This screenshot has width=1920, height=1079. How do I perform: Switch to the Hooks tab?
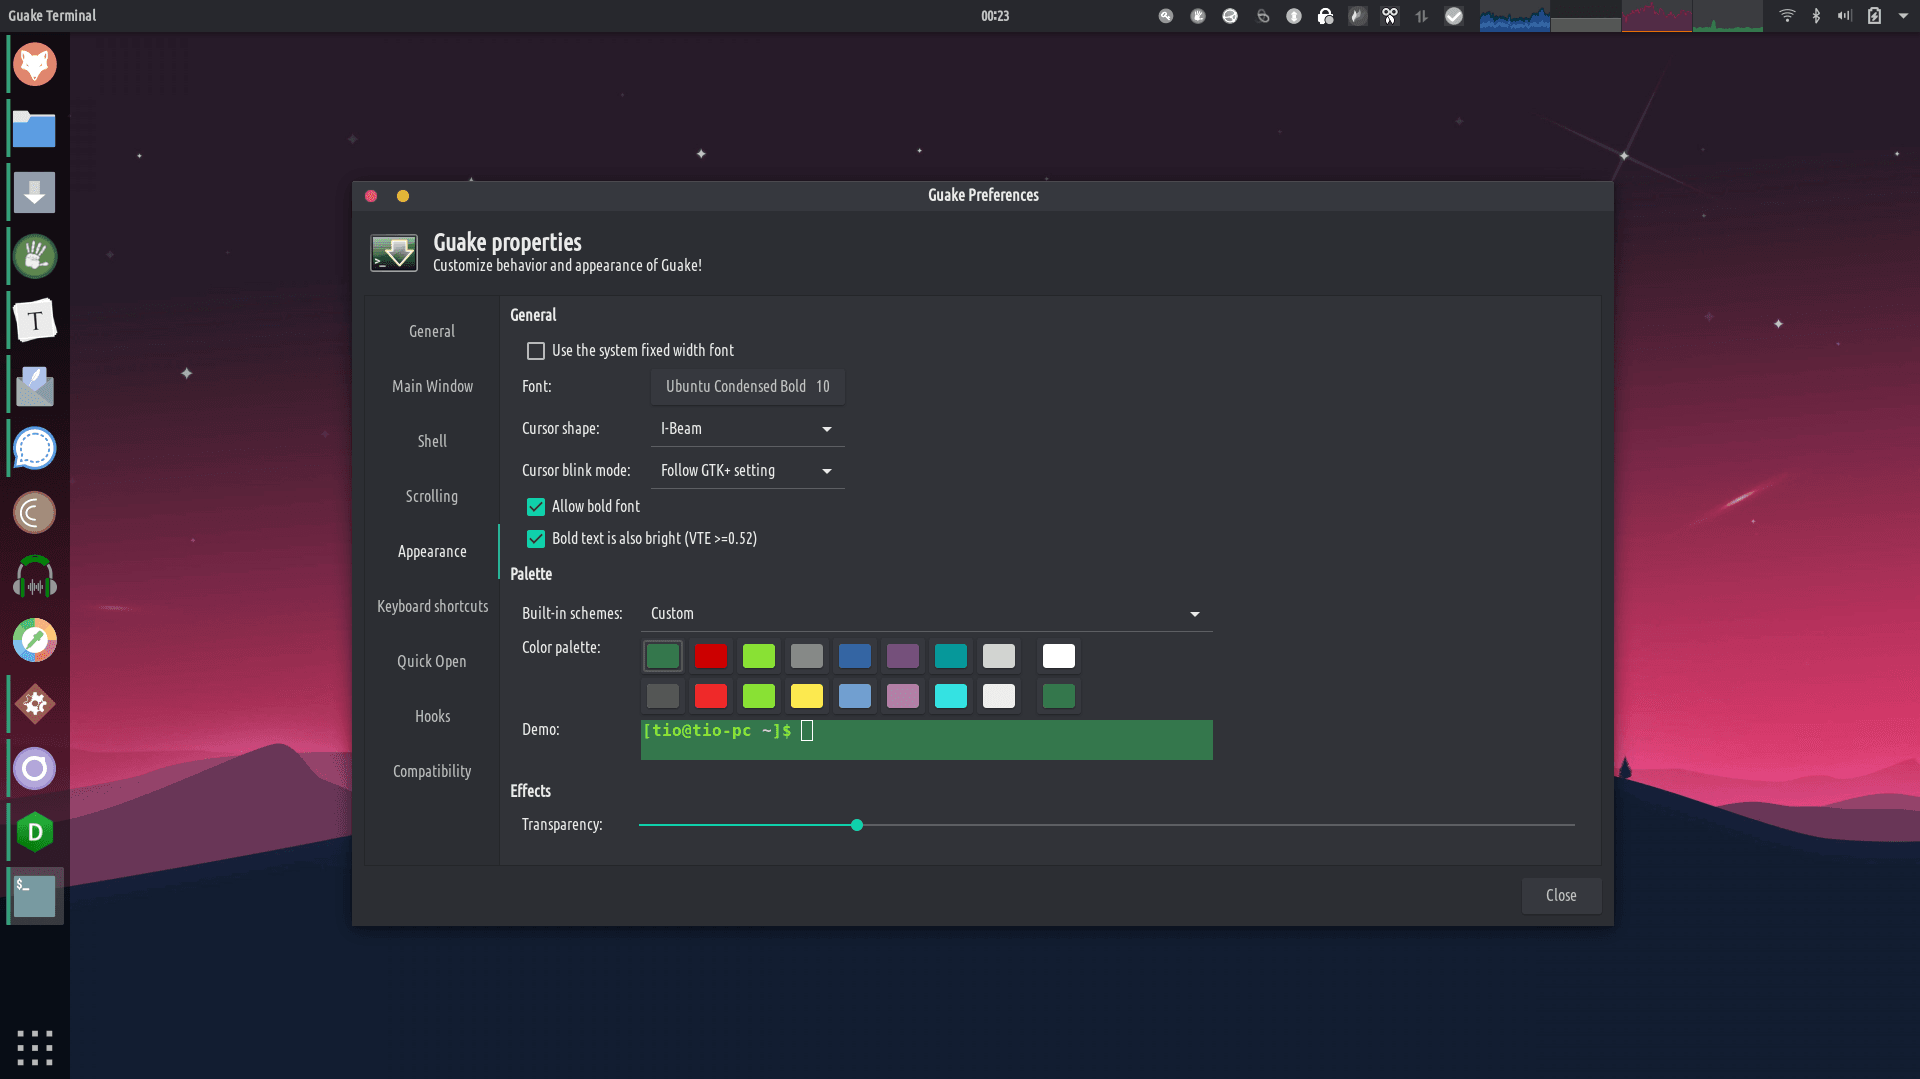coord(432,716)
